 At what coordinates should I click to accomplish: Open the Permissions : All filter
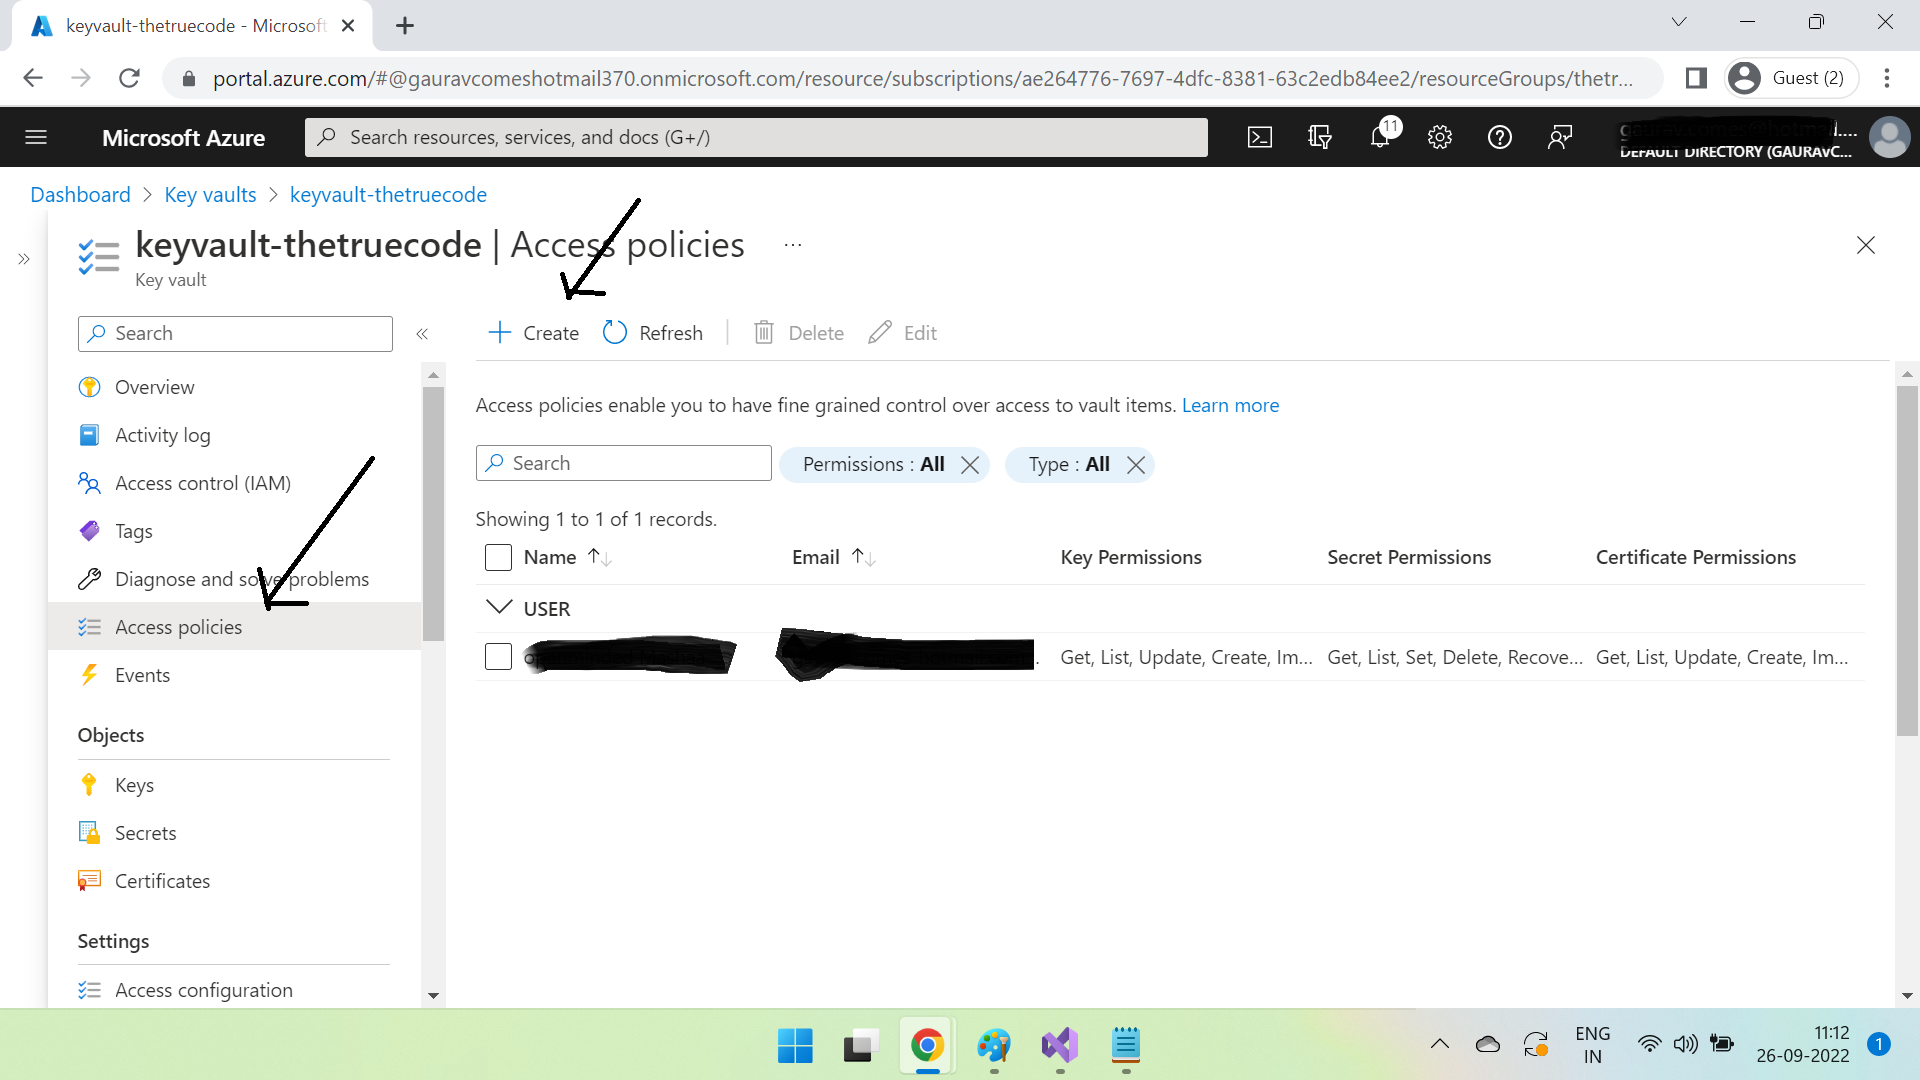click(873, 464)
